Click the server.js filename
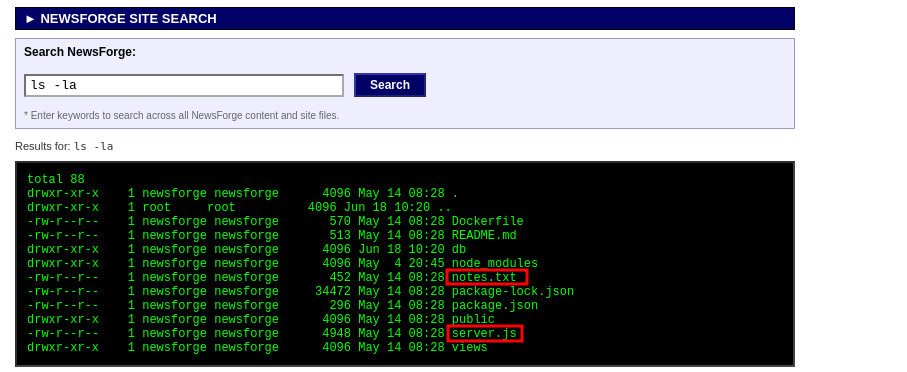Viewport: 907px width, 372px height. pyautogui.click(x=484, y=333)
